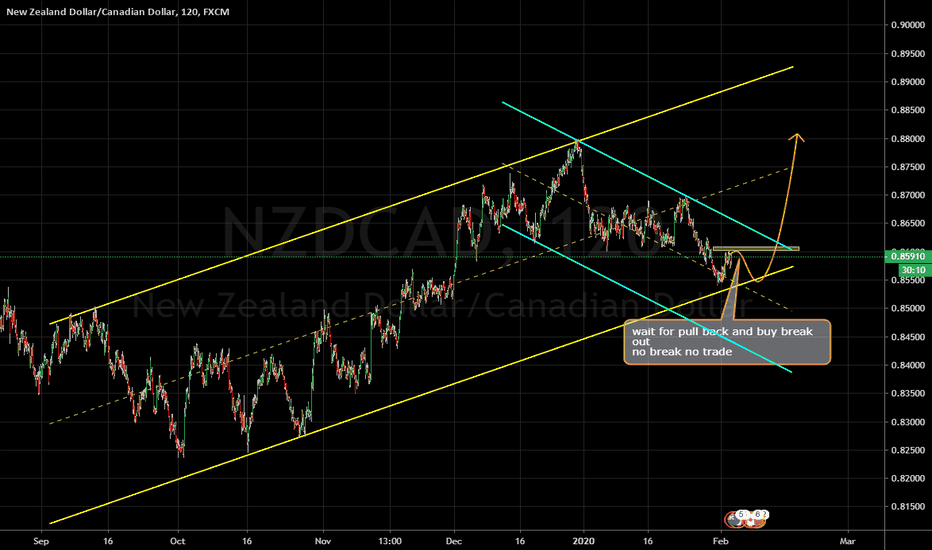The height and width of the screenshot is (550, 932).
Task: Click the 2020 date label on time axis
Action: 583,541
